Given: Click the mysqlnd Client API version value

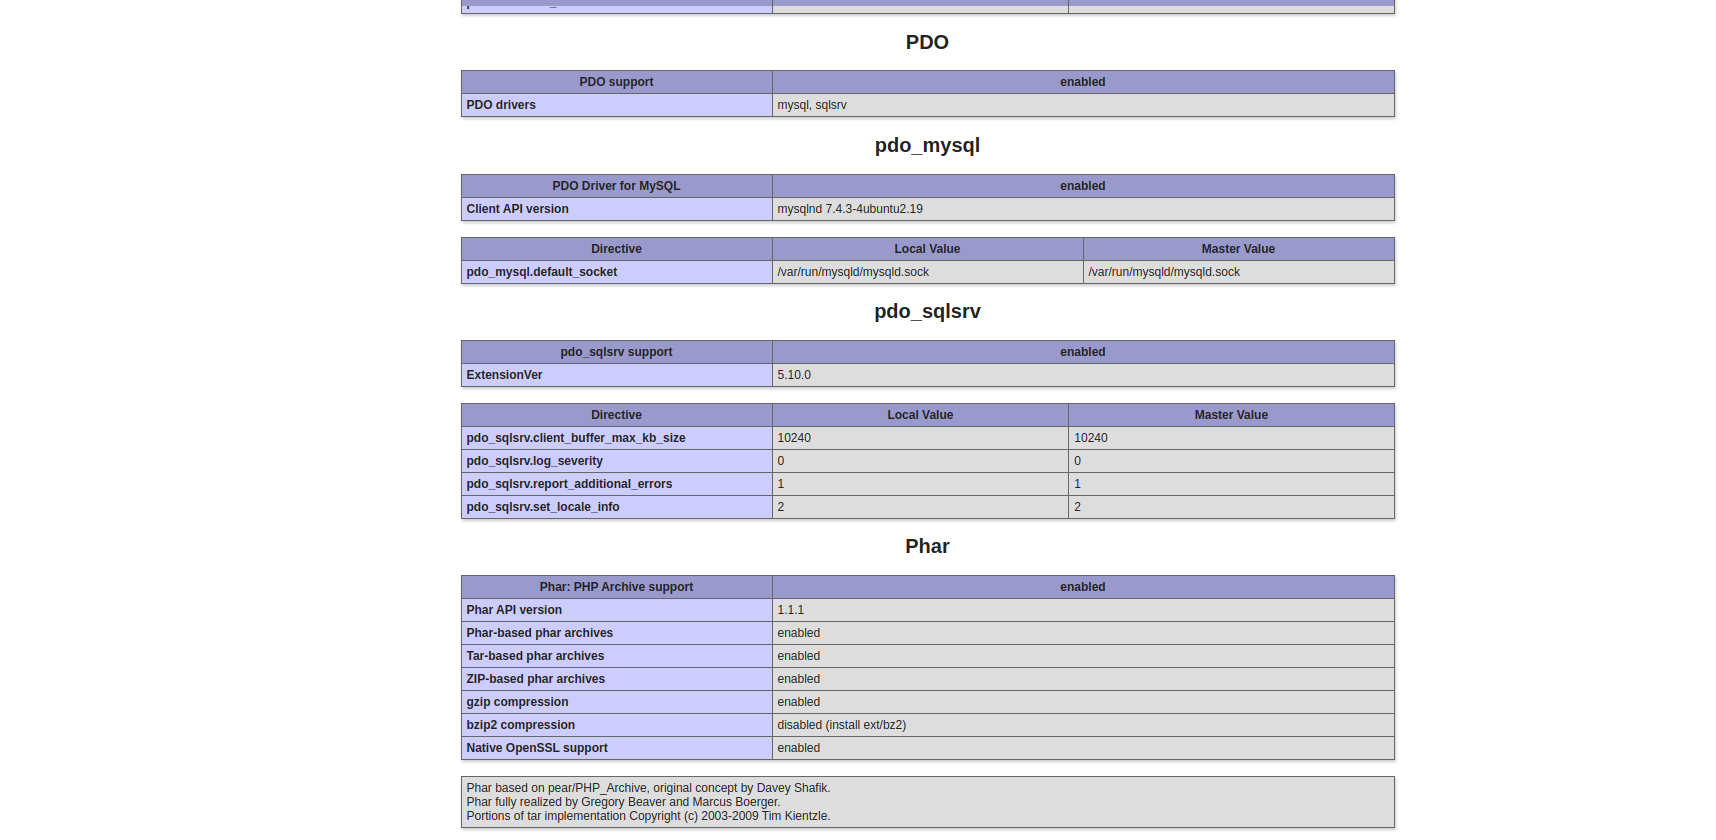Looking at the screenshot, I should pyautogui.click(x=849, y=209).
